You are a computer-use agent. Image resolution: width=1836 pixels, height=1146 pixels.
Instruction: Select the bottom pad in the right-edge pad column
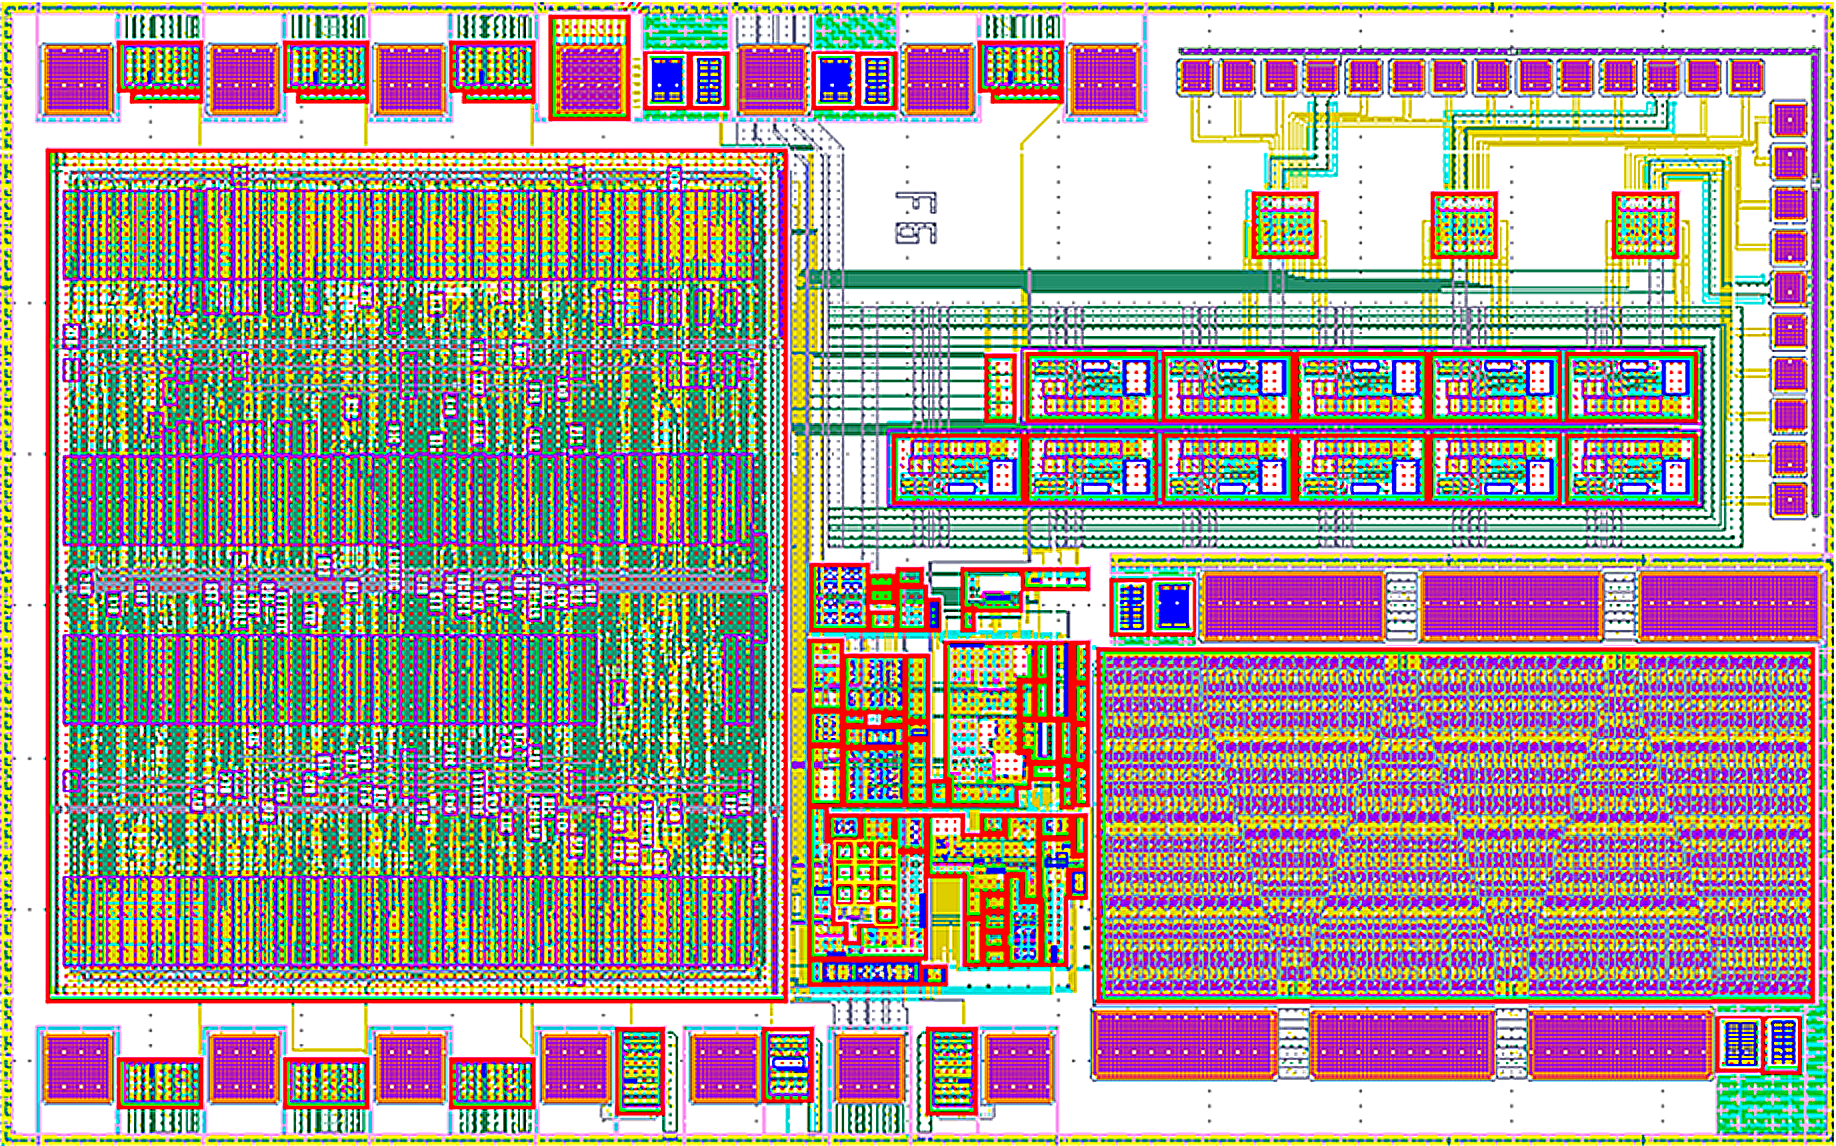click(1789, 498)
